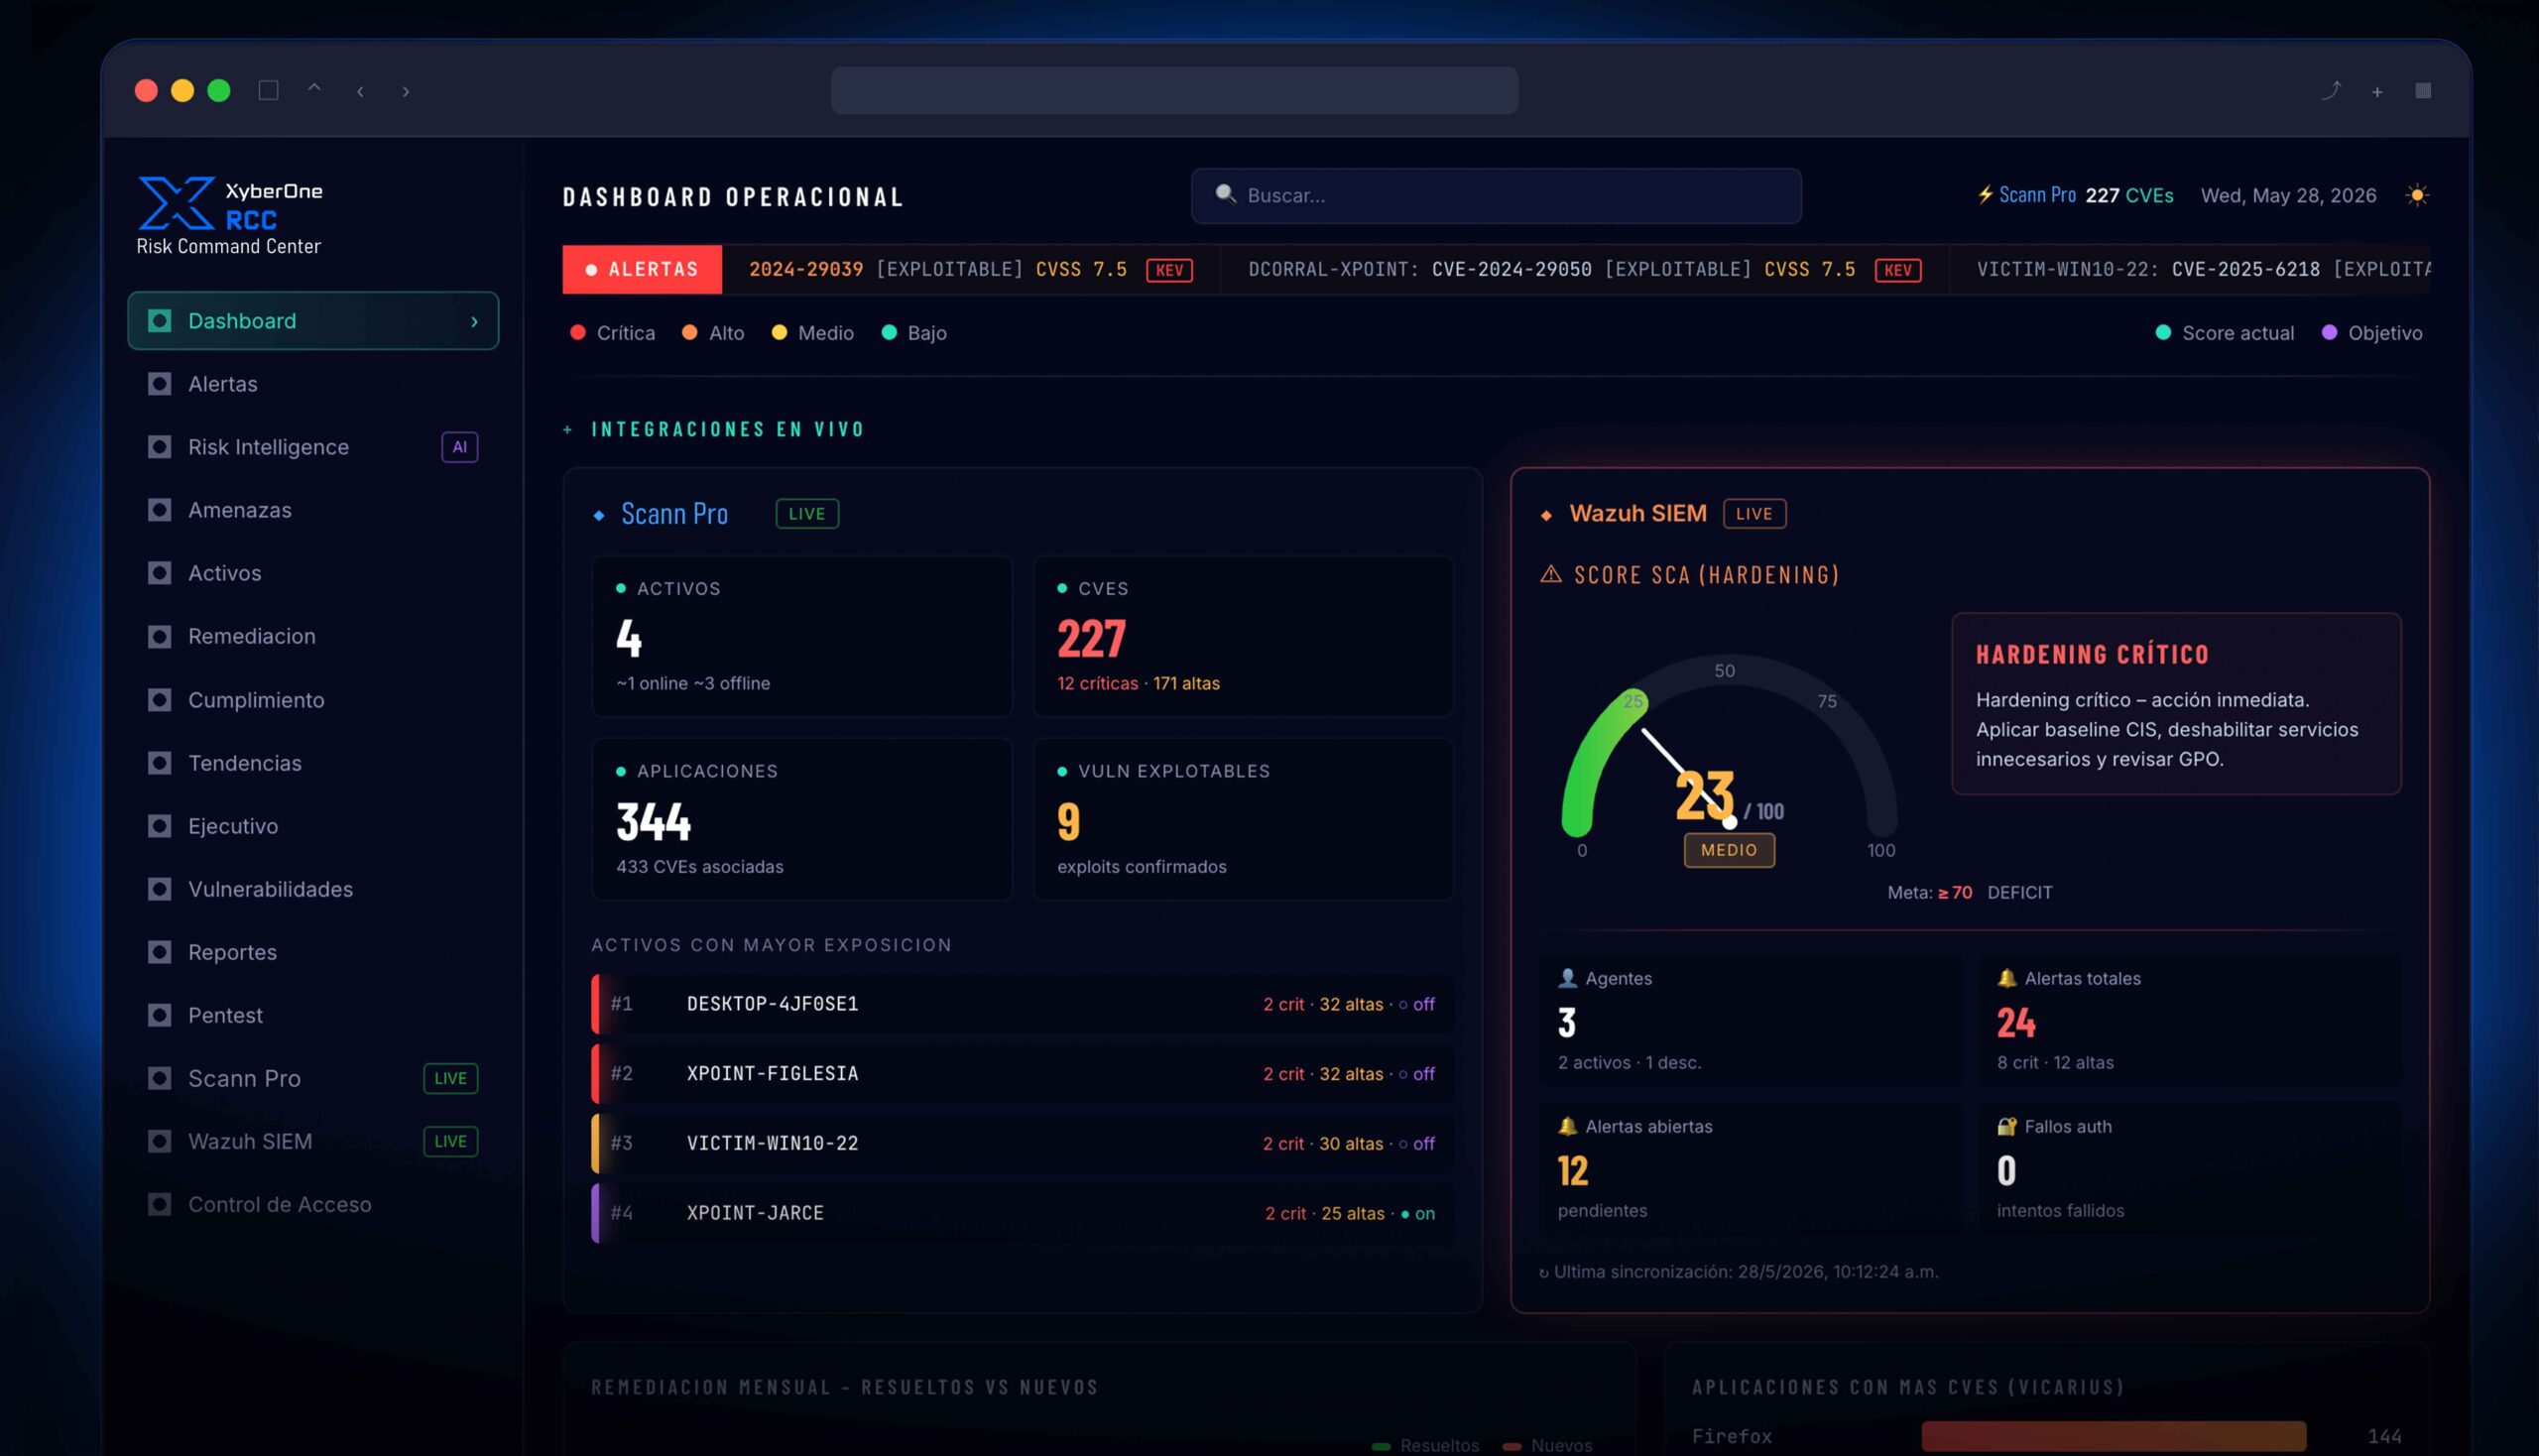
Task: Click the Reportes sidebar icon
Action: pyautogui.click(x=159, y=952)
